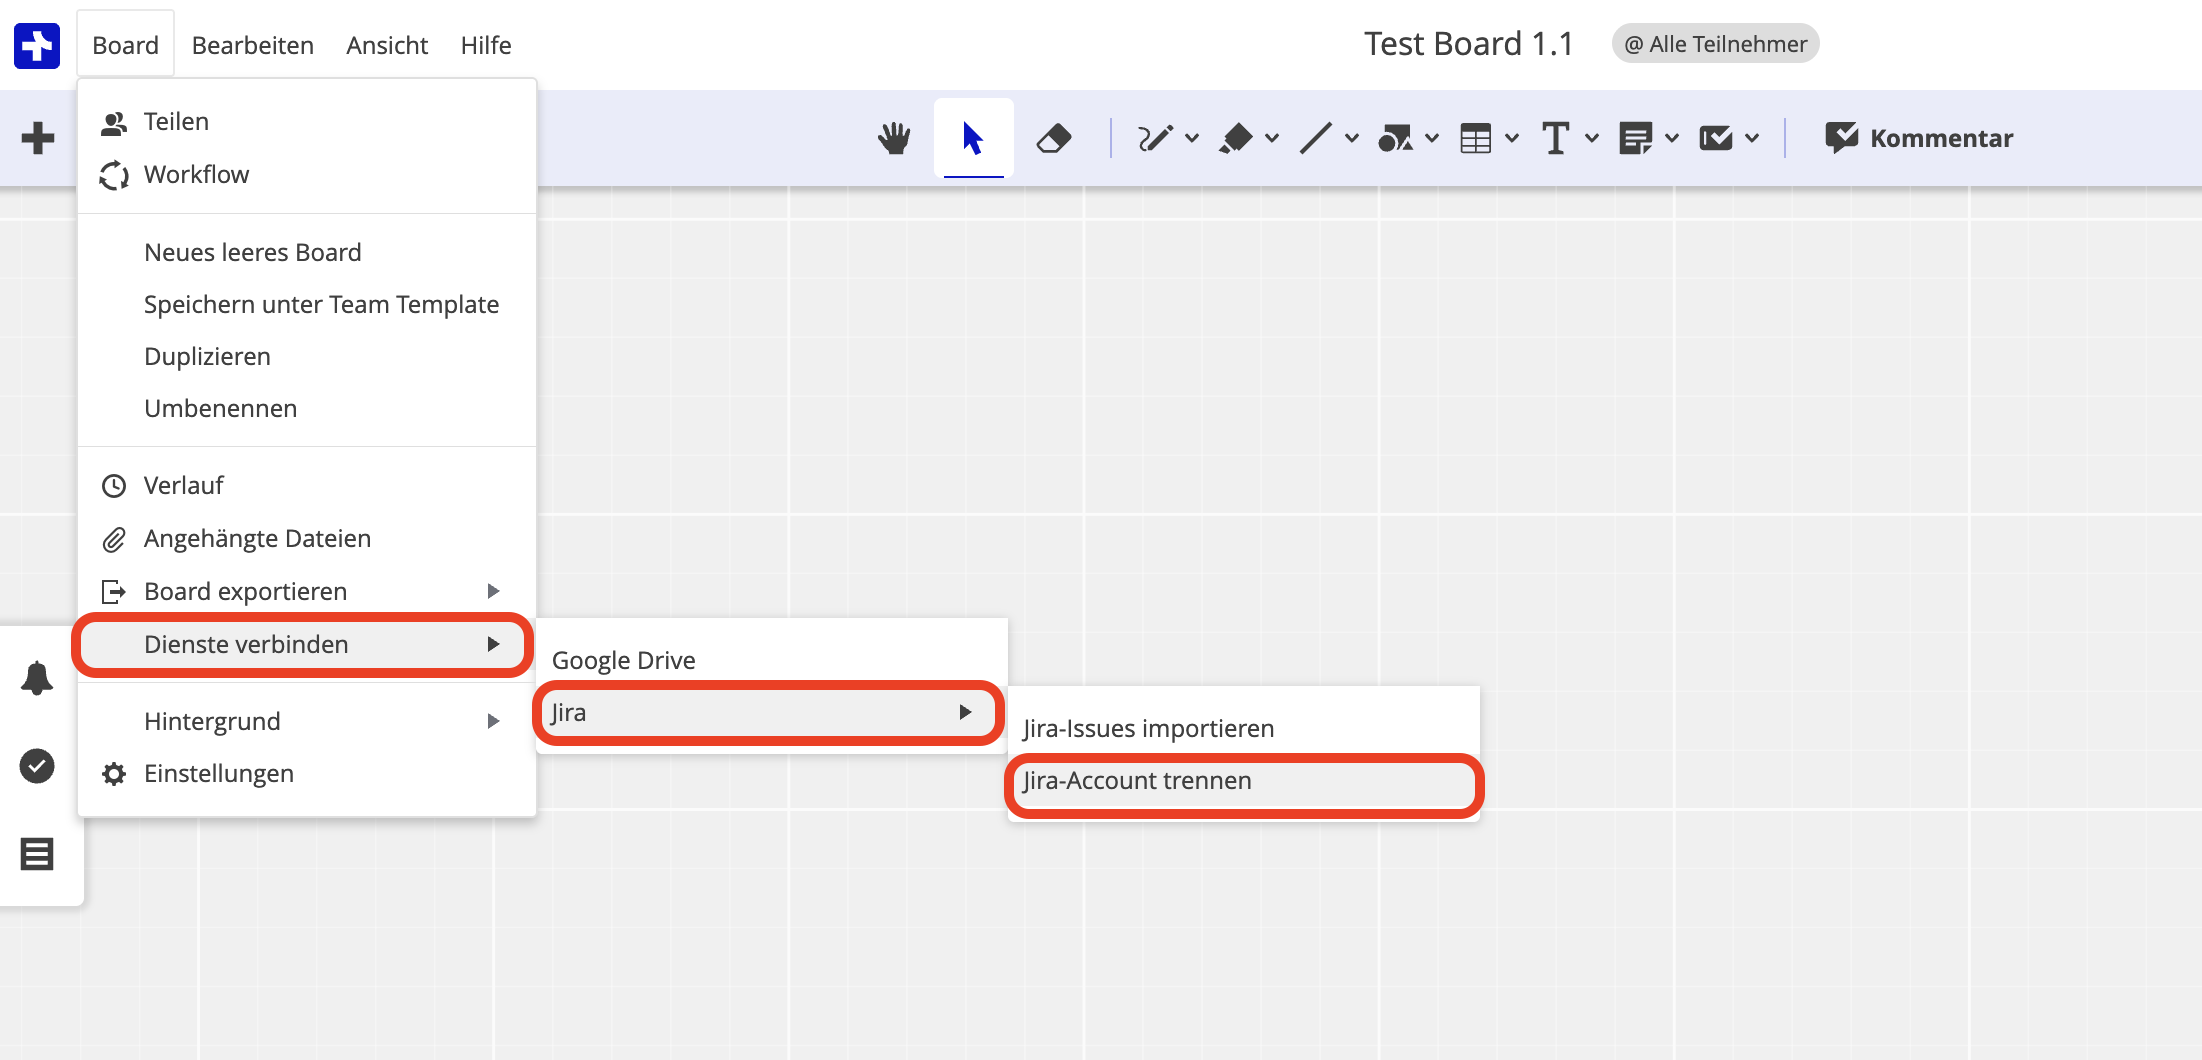Select Google Drive in services submenu

click(623, 660)
